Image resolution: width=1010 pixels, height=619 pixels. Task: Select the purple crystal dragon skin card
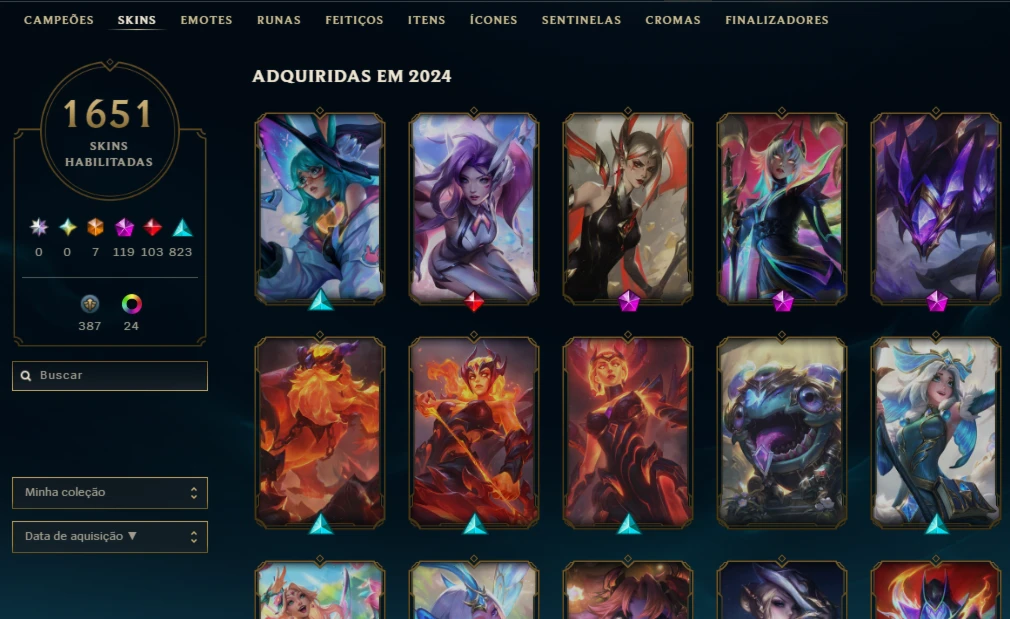click(935, 207)
